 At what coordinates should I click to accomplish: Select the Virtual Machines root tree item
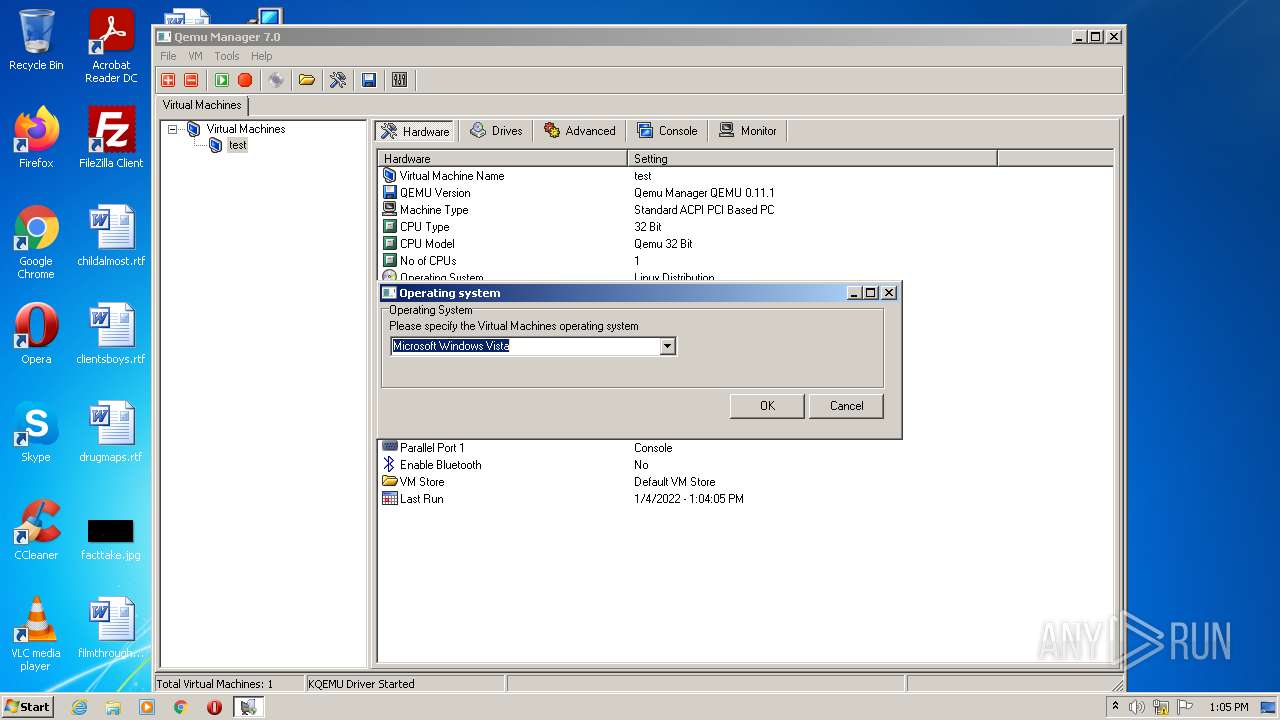tap(245, 129)
